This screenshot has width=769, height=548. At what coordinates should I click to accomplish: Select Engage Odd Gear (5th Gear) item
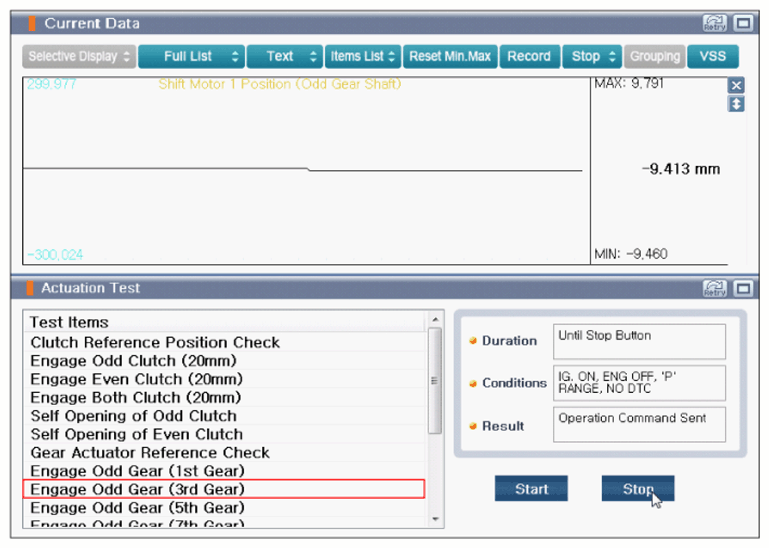[224, 507]
